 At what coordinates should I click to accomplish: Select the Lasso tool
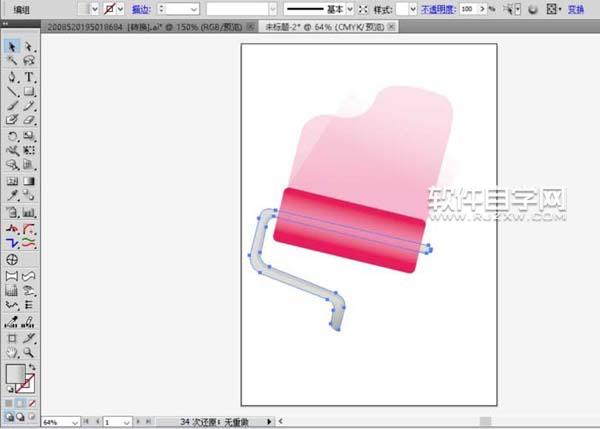28,60
